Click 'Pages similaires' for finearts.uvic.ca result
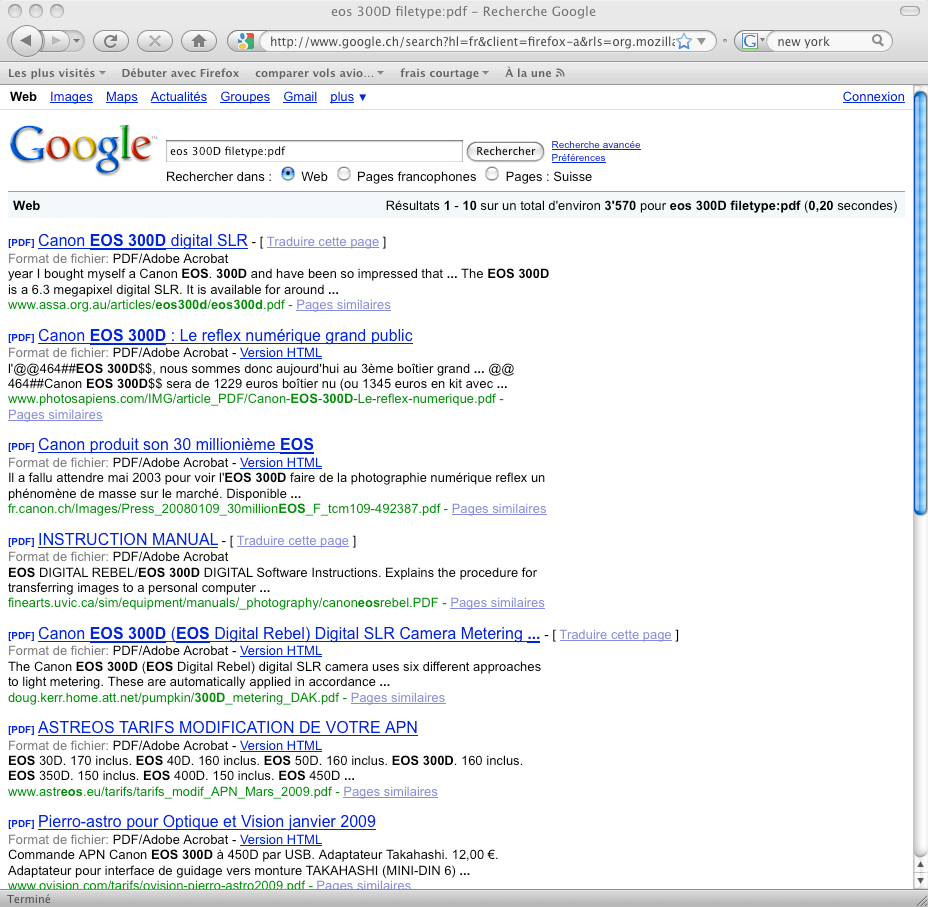 [x=497, y=603]
